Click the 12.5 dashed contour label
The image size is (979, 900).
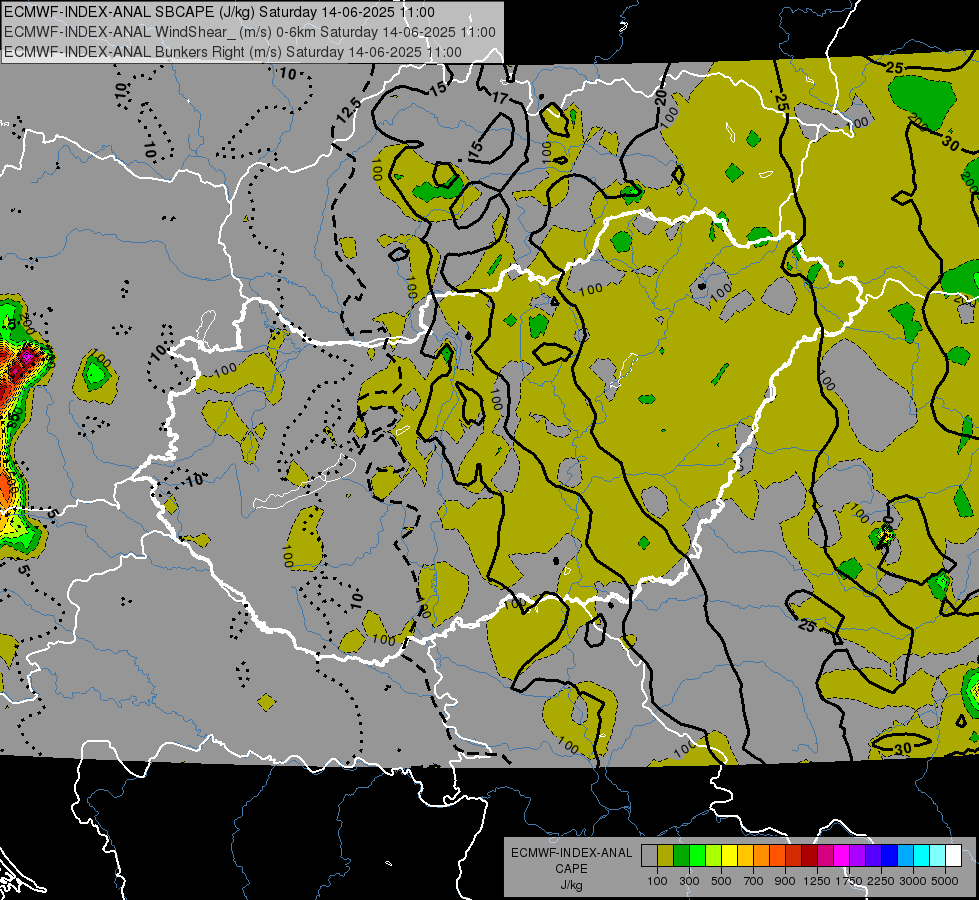[348, 111]
